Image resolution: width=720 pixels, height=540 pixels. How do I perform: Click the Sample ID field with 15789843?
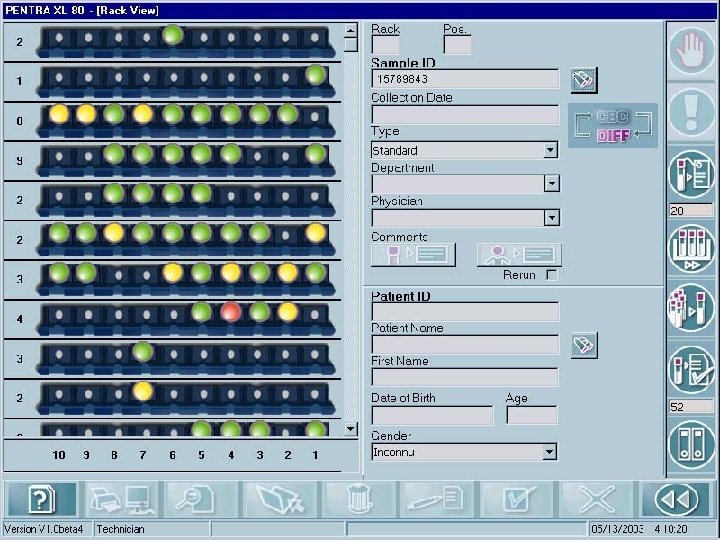pos(465,79)
